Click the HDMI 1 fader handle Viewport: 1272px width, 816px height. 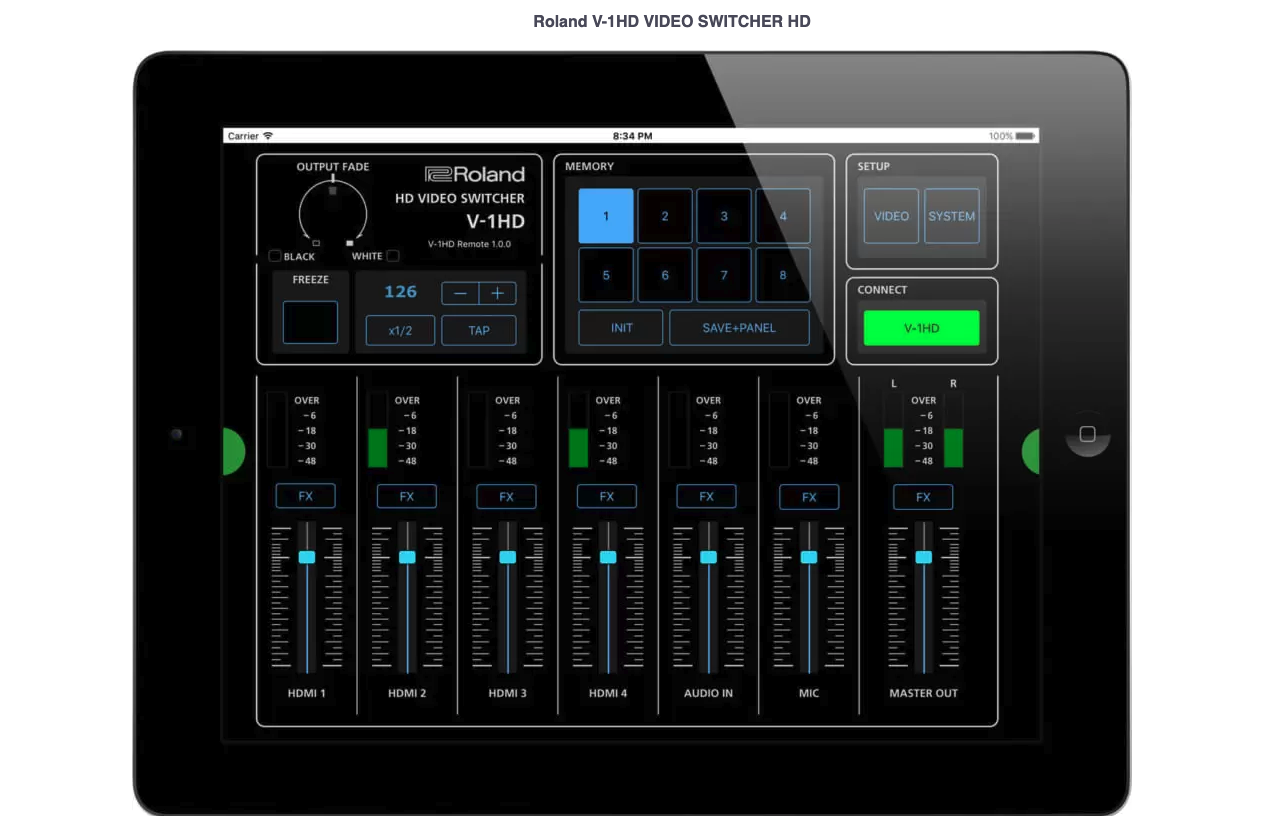click(x=307, y=557)
